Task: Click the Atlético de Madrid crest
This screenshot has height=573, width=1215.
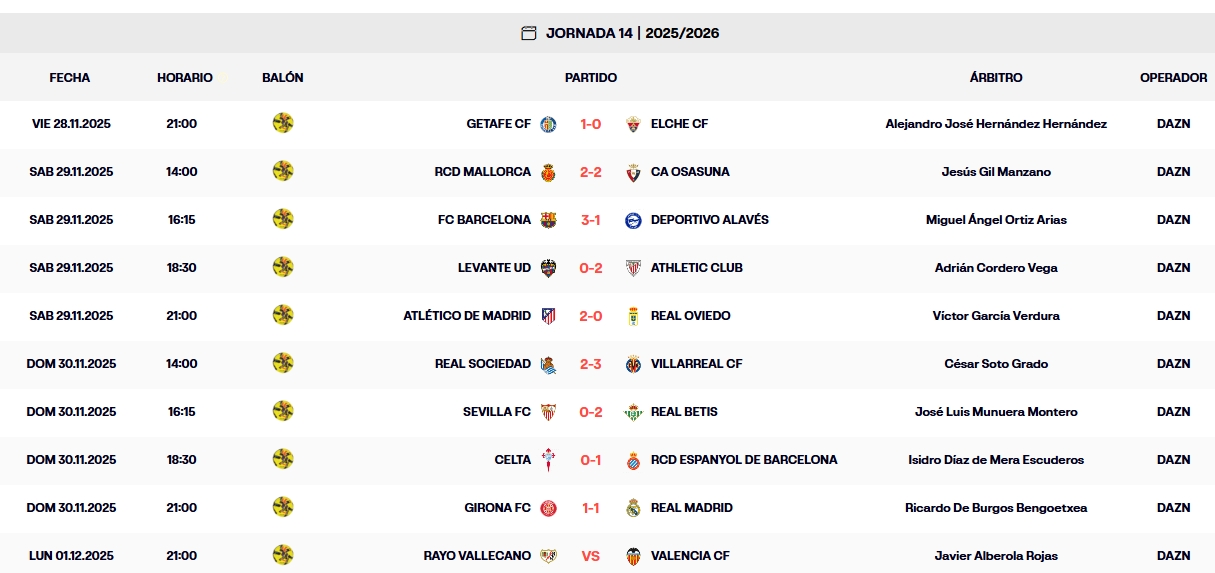Action: 548,316
